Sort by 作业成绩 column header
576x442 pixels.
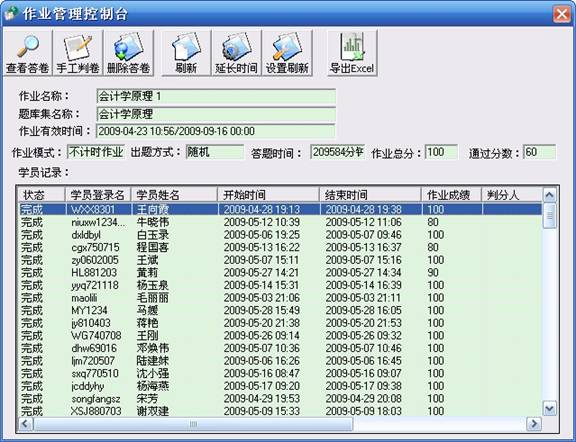[x=451, y=195]
